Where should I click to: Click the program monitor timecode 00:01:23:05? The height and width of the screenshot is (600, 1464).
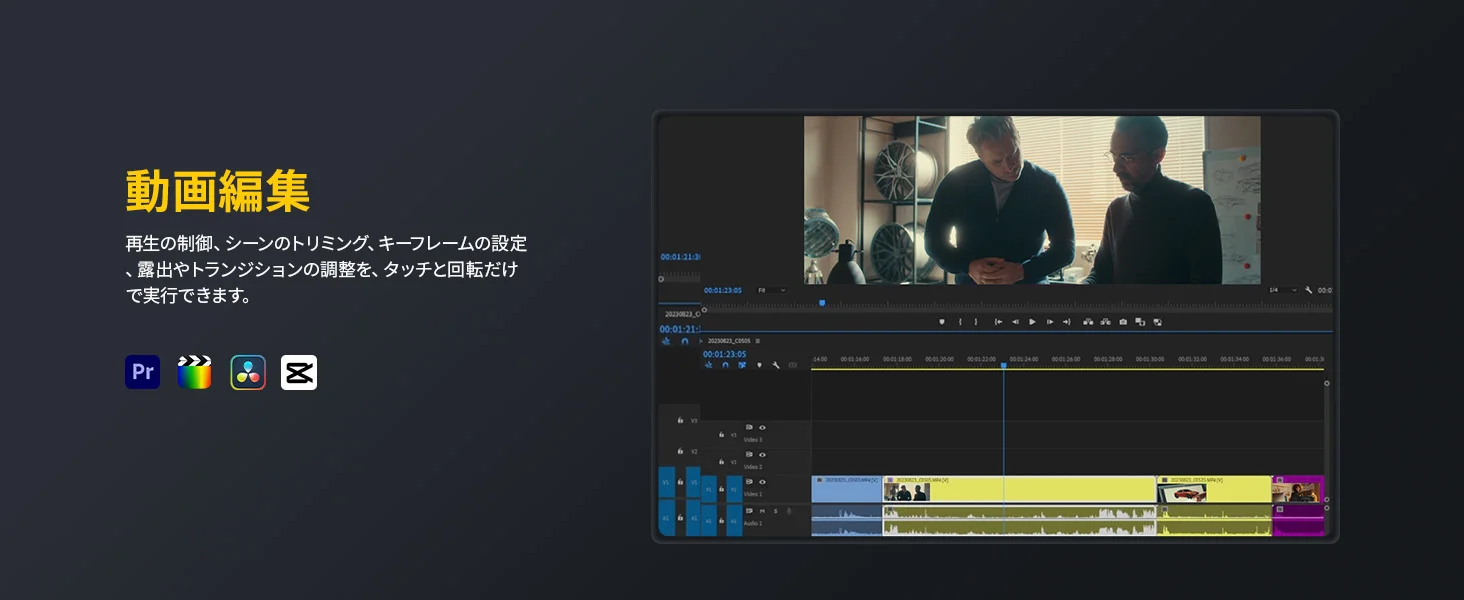tap(723, 290)
